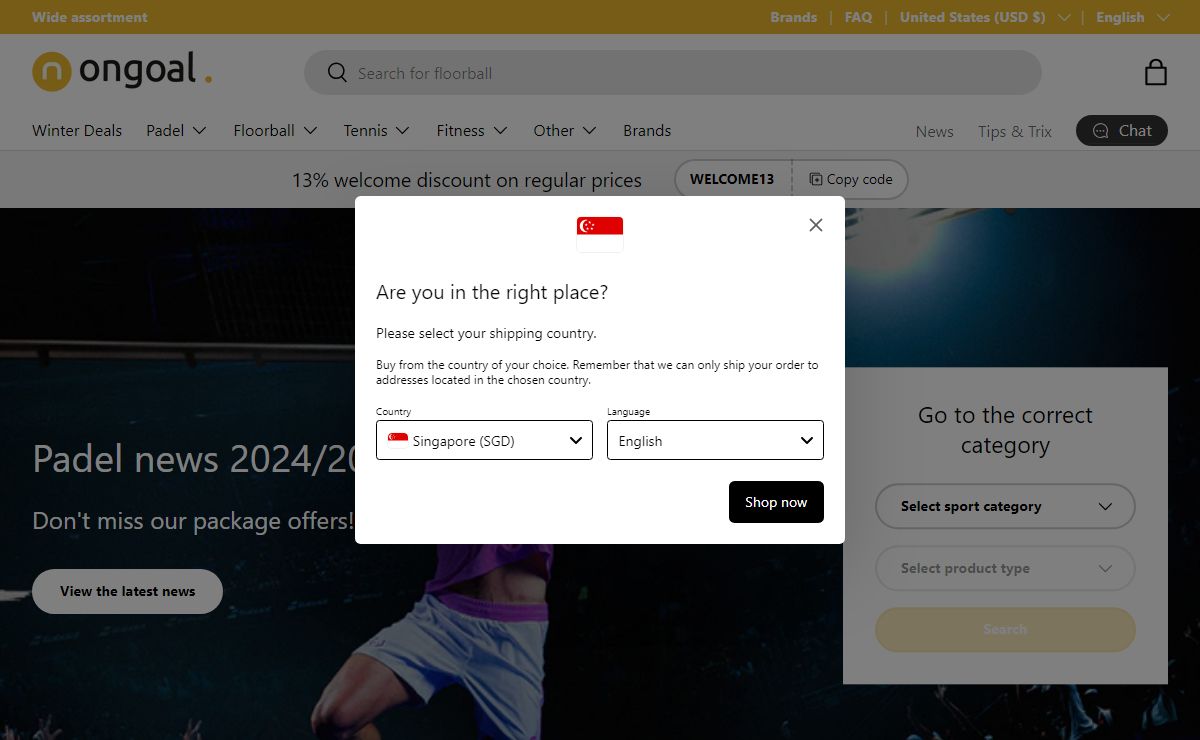Open United States (USD $) country selector
The width and height of the screenshot is (1200, 740).
click(x=985, y=17)
